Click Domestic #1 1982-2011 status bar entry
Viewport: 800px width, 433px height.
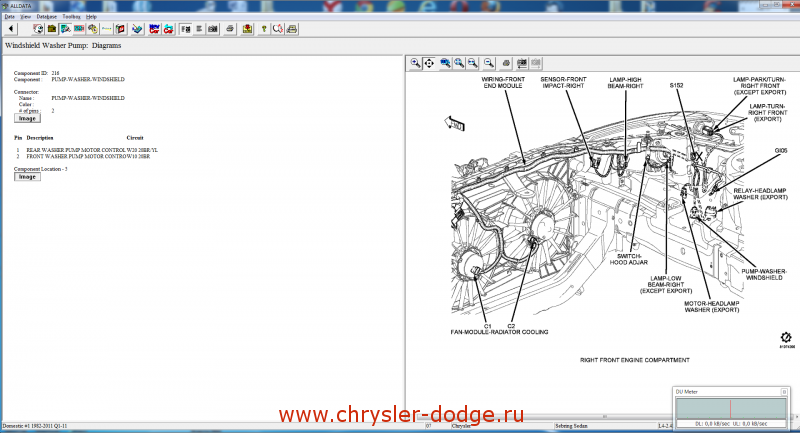(x=35, y=426)
